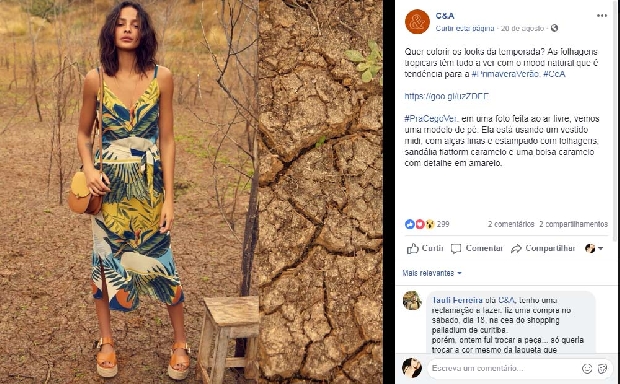Viewport: 620px width, 384px height.
Task: Open the C&A page profile logo
Action: click(x=417, y=22)
